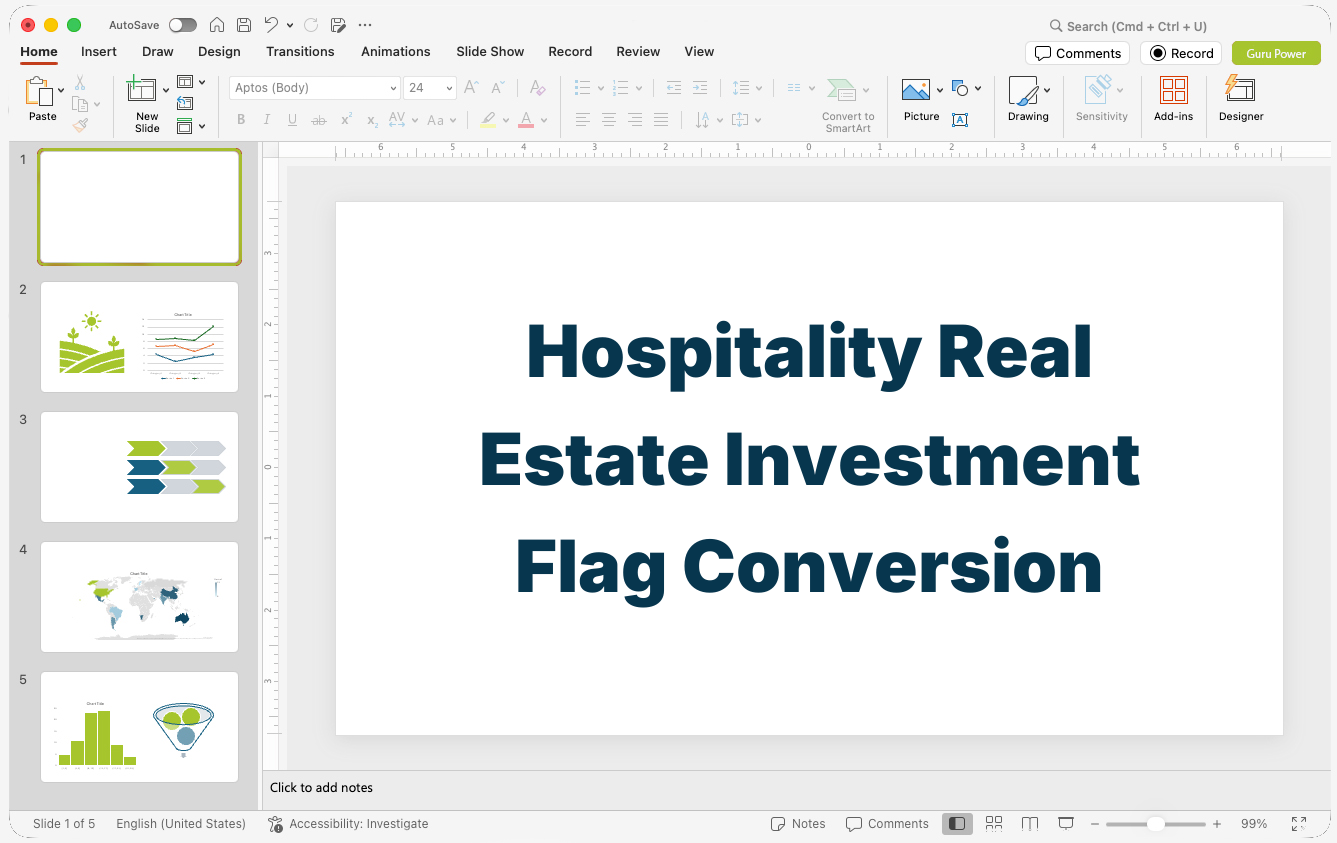Click the Center alignment icon

point(609,120)
